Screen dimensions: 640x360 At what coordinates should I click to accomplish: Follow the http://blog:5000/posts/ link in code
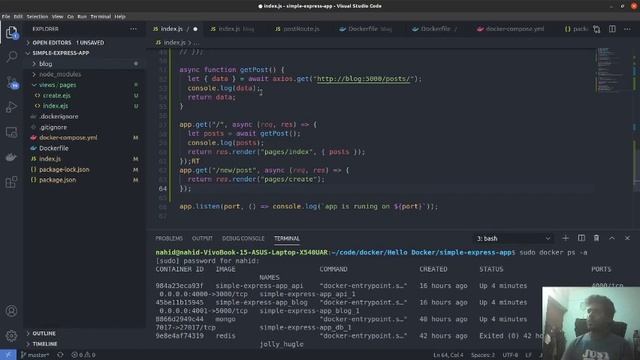tap(365, 79)
